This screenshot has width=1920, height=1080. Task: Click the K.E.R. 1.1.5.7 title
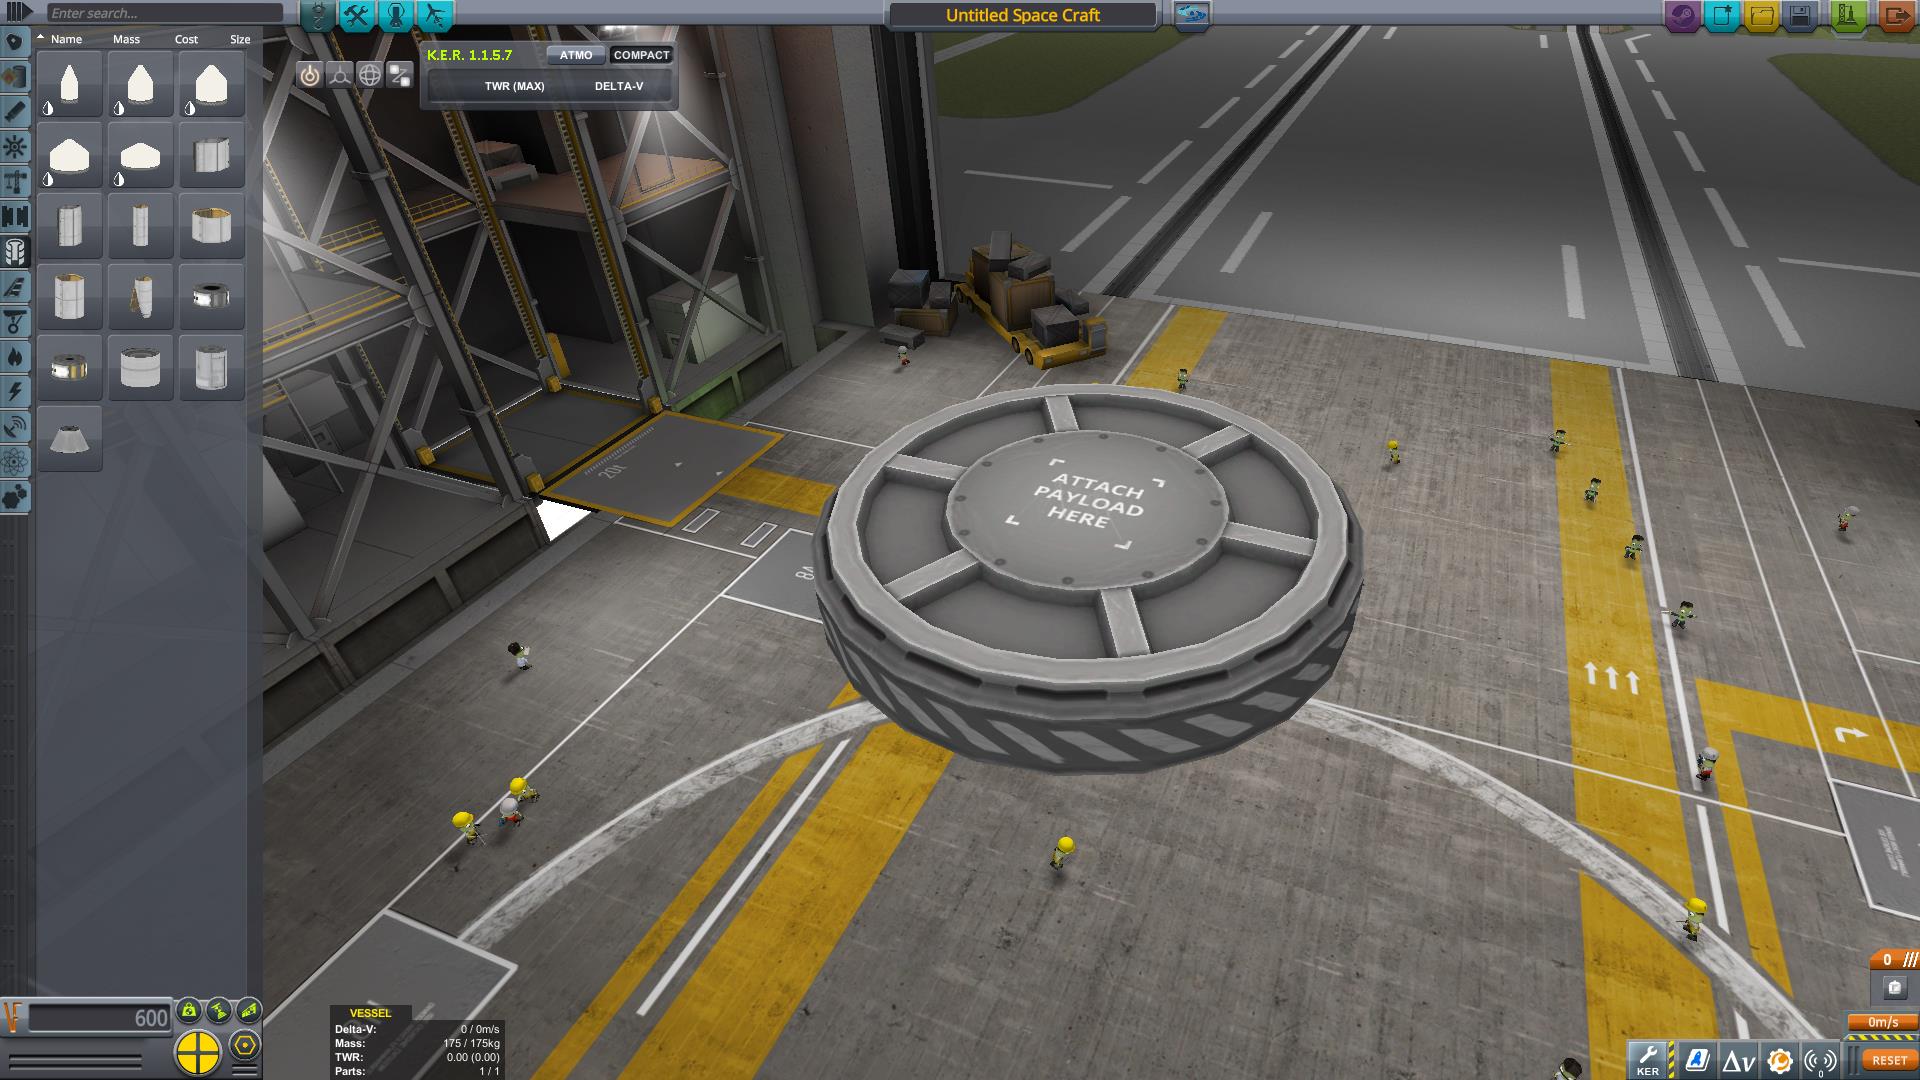(x=469, y=55)
